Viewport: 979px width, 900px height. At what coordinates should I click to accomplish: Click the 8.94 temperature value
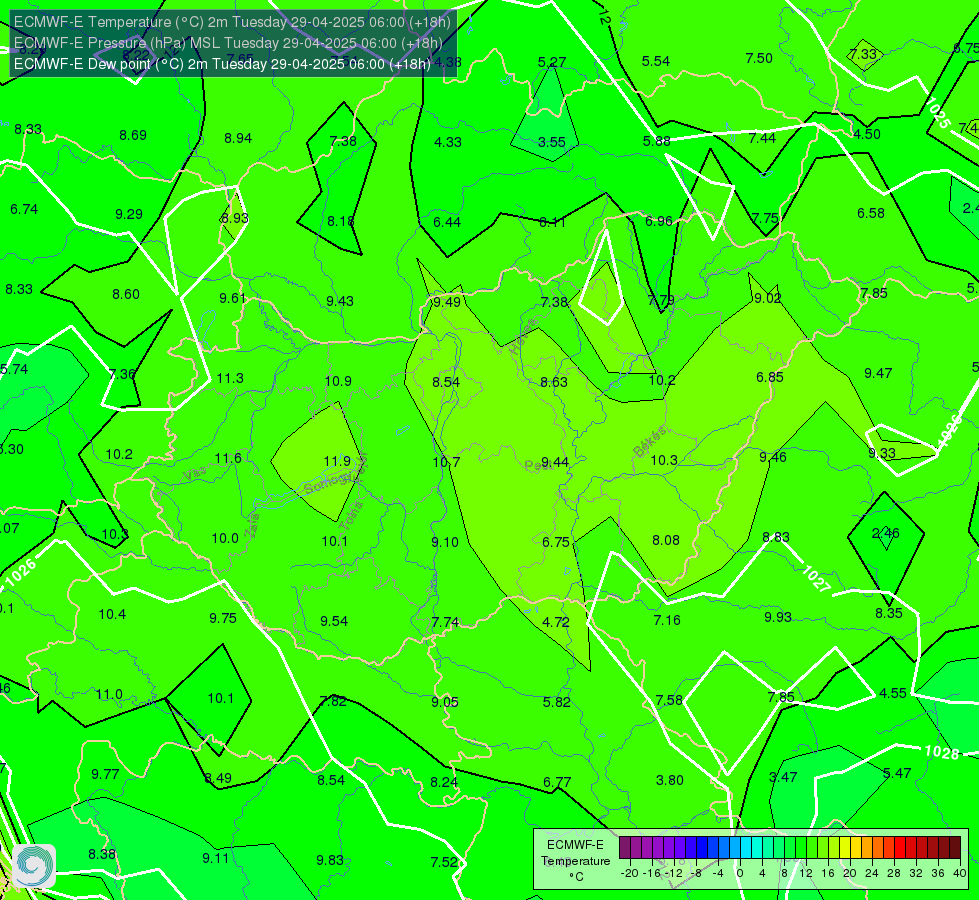pyautogui.click(x=238, y=138)
